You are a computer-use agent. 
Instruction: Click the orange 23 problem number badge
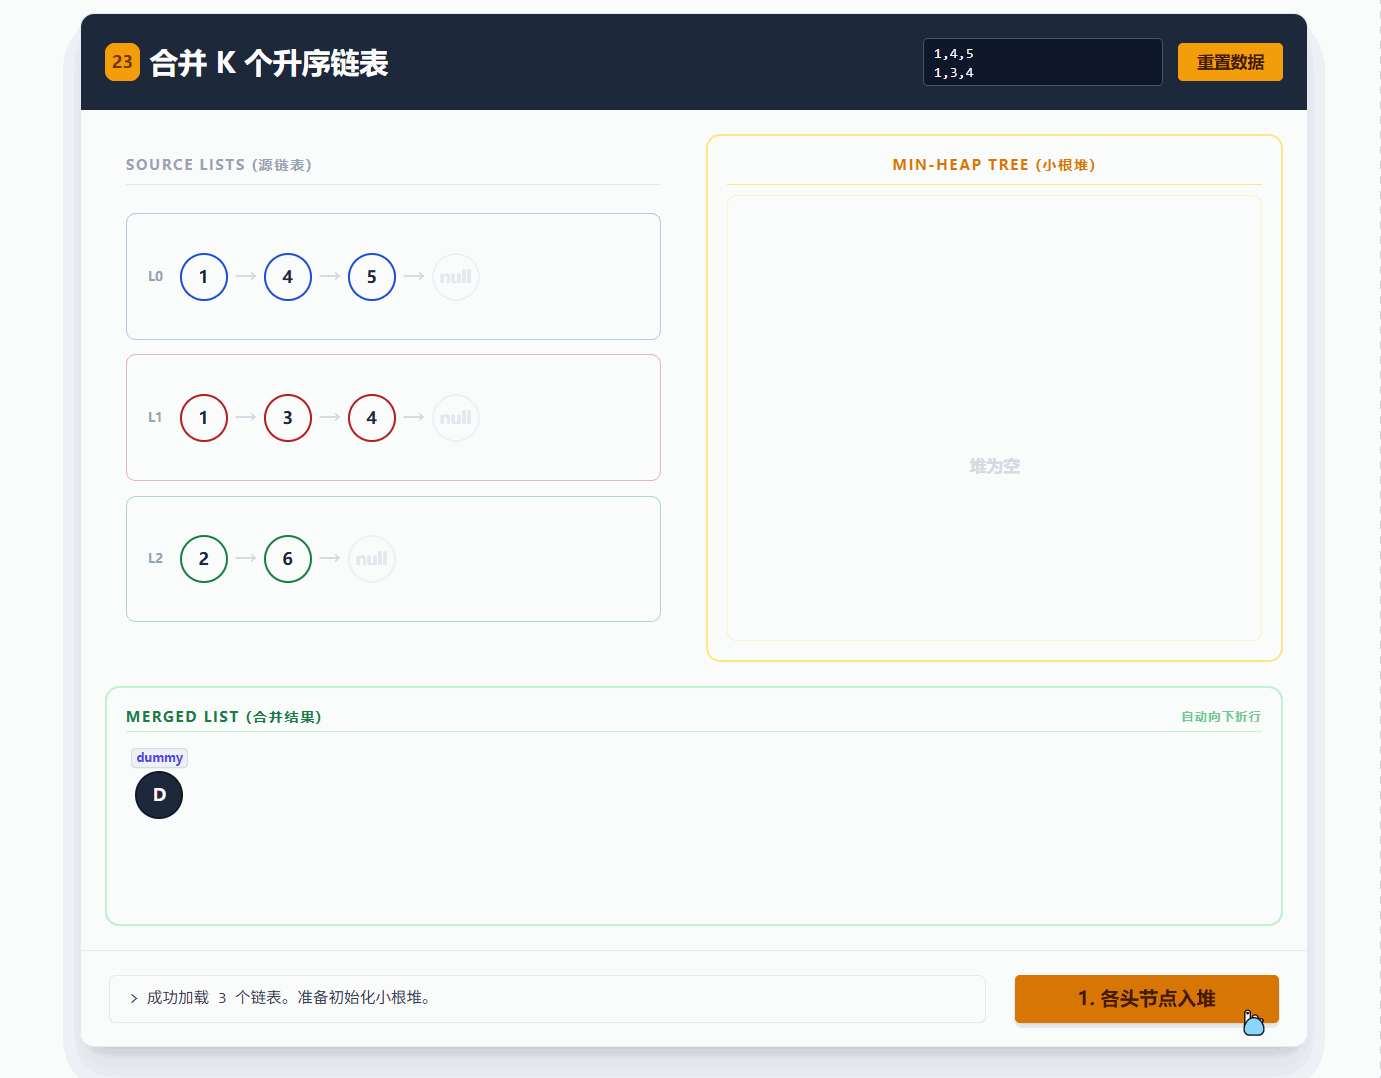122,62
